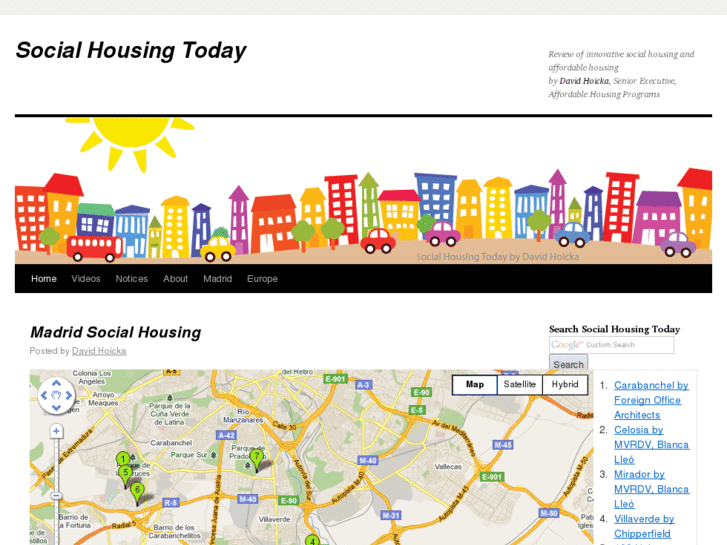Image resolution: width=727 pixels, height=545 pixels.
Task: Click the Search button
Action: click(x=568, y=364)
